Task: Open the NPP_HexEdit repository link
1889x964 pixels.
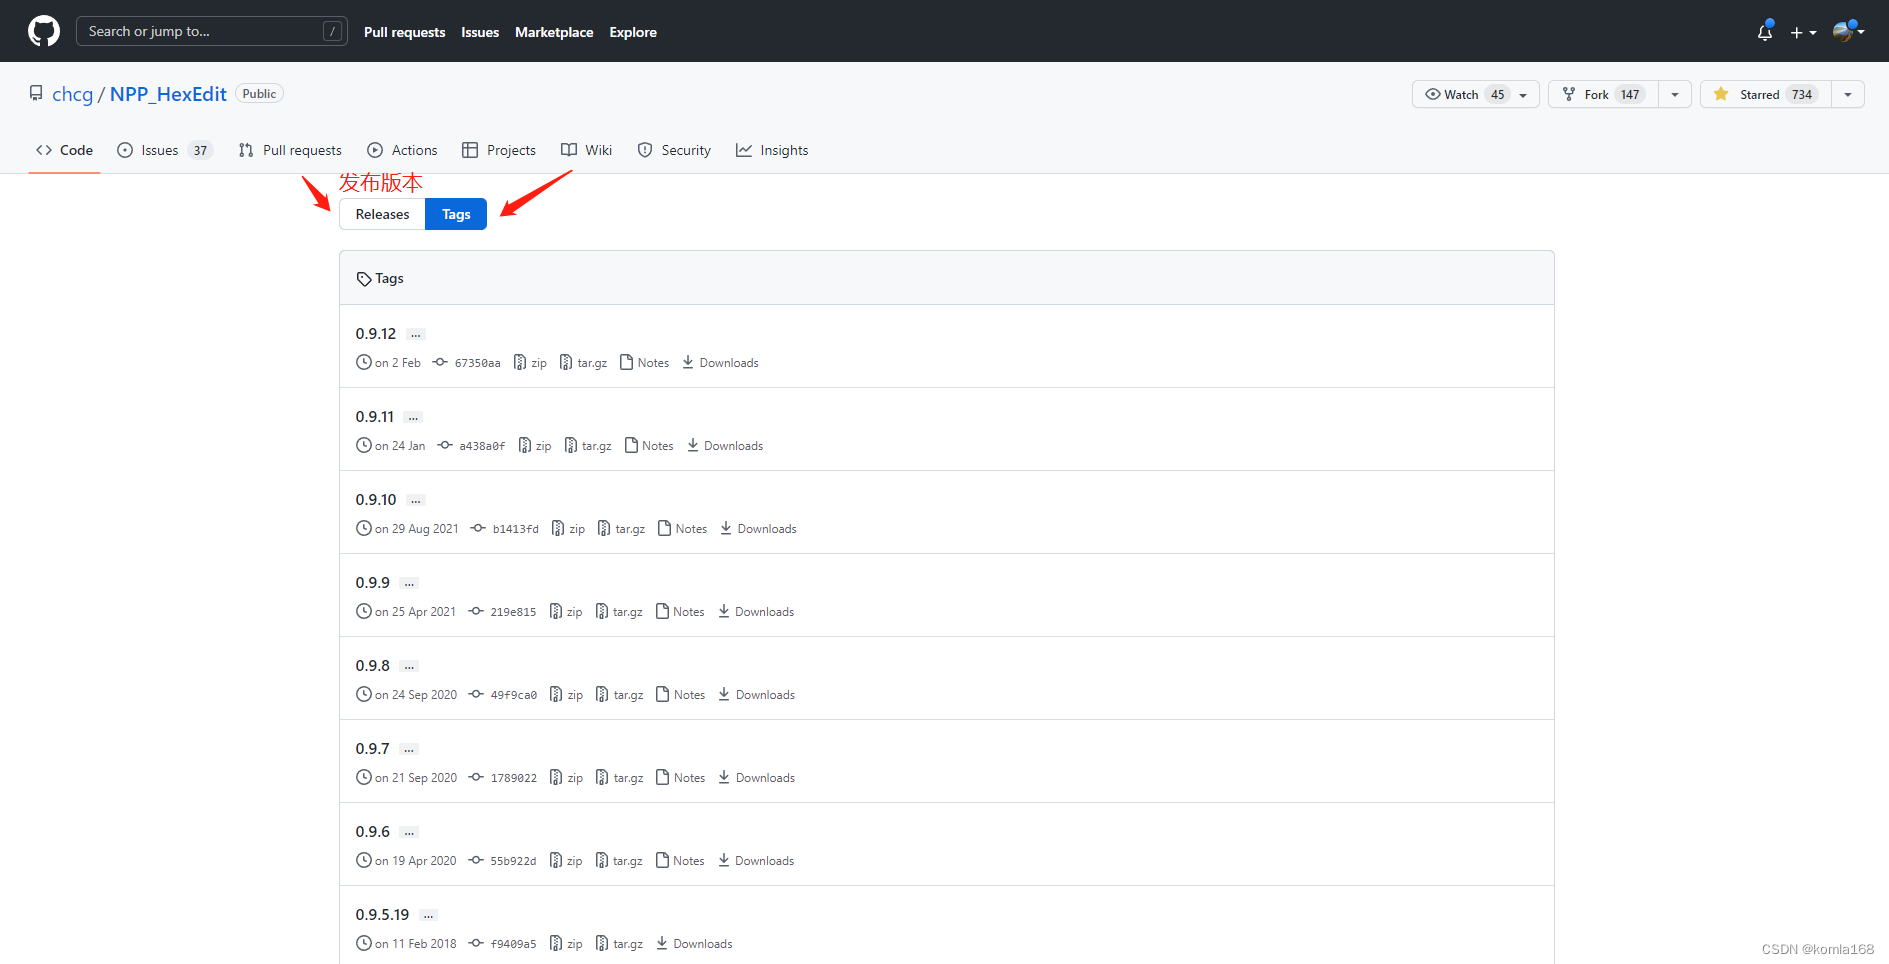Action: pos(168,94)
